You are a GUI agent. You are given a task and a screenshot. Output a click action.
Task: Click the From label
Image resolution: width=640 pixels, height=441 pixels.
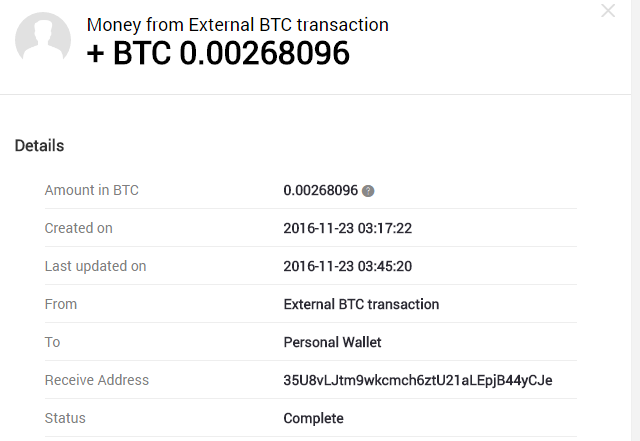pos(60,304)
